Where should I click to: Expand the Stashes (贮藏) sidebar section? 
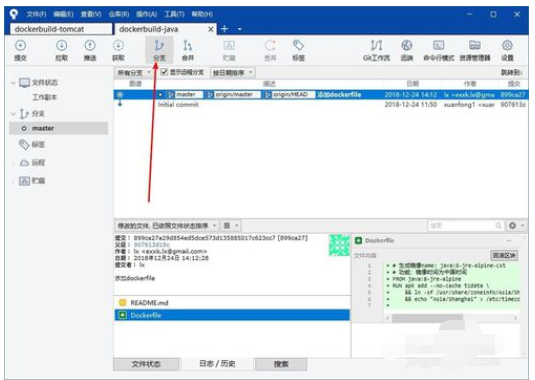tap(13, 181)
